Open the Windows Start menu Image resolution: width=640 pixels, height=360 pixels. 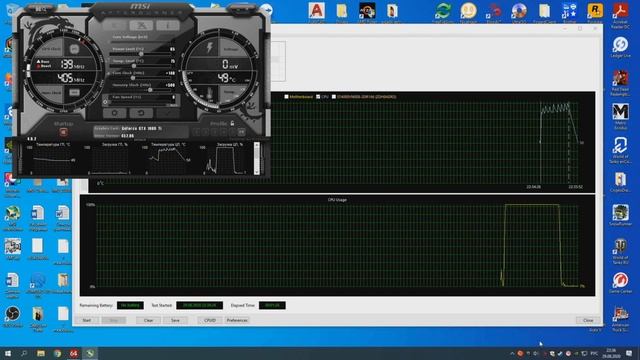(x=8, y=353)
